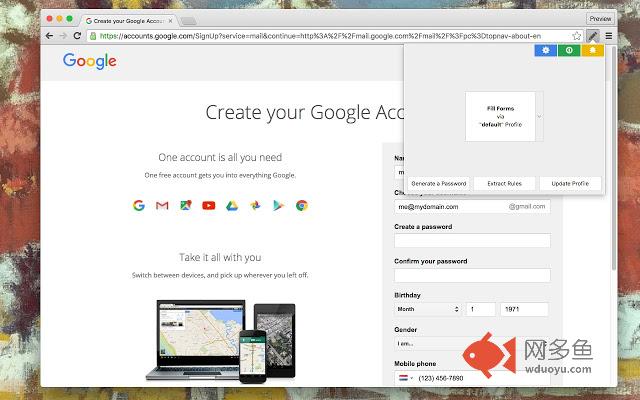Click the Generate a Password button
This screenshot has width=640, height=400.
click(x=439, y=184)
